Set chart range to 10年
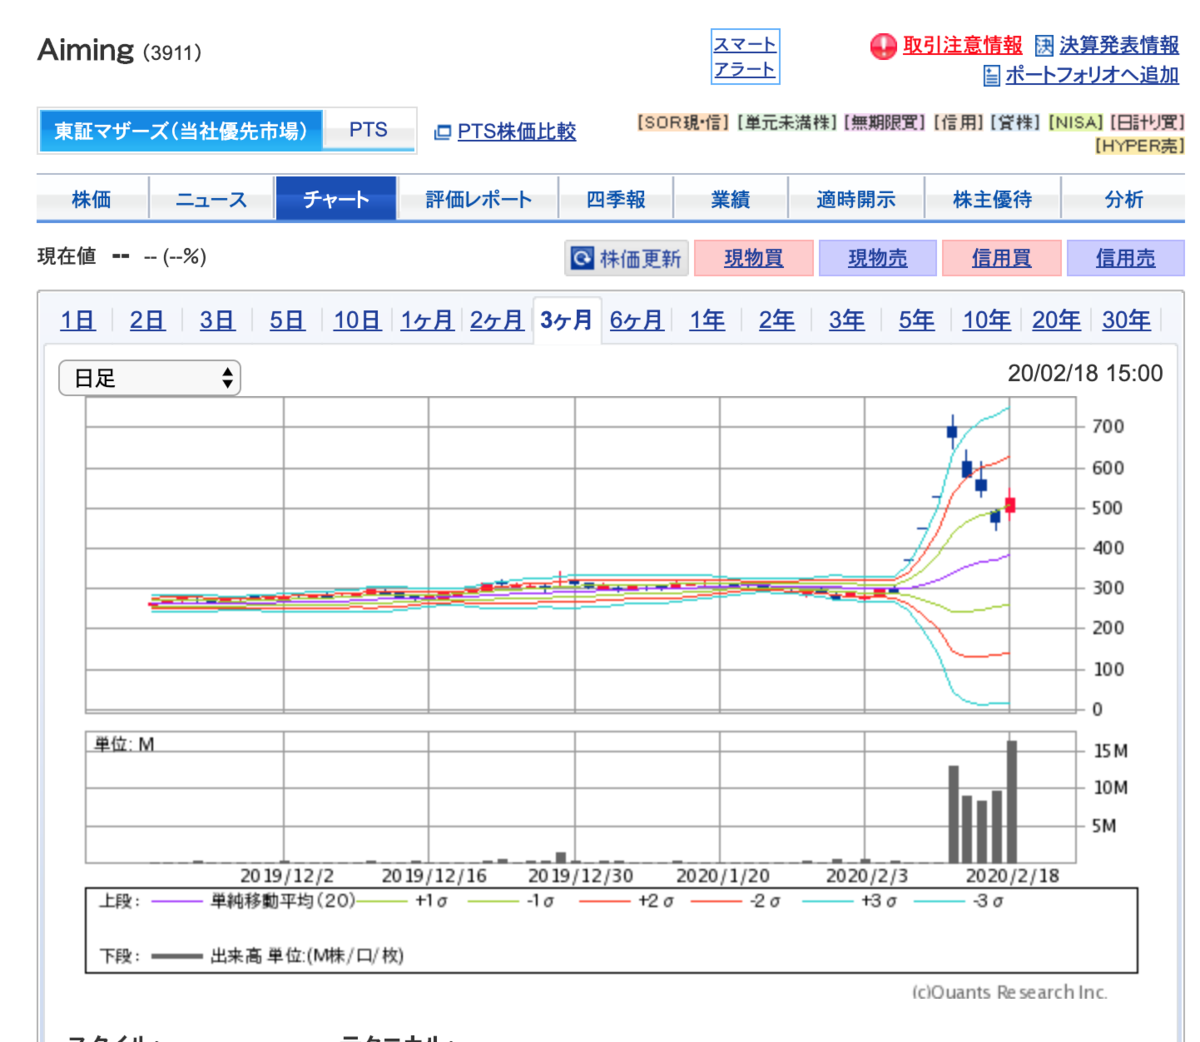Viewport: 1200px width, 1042px height. point(987,320)
